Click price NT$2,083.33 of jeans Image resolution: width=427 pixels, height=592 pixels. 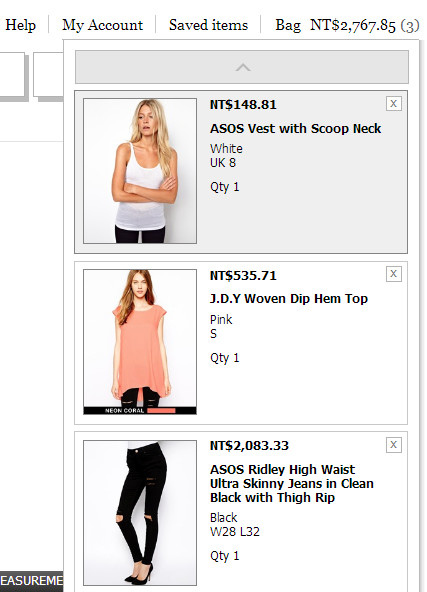pyautogui.click(x=249, y=446)
